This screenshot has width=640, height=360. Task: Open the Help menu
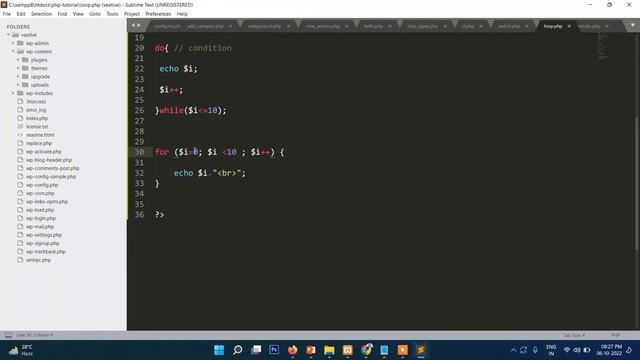[x=182, y=14]
